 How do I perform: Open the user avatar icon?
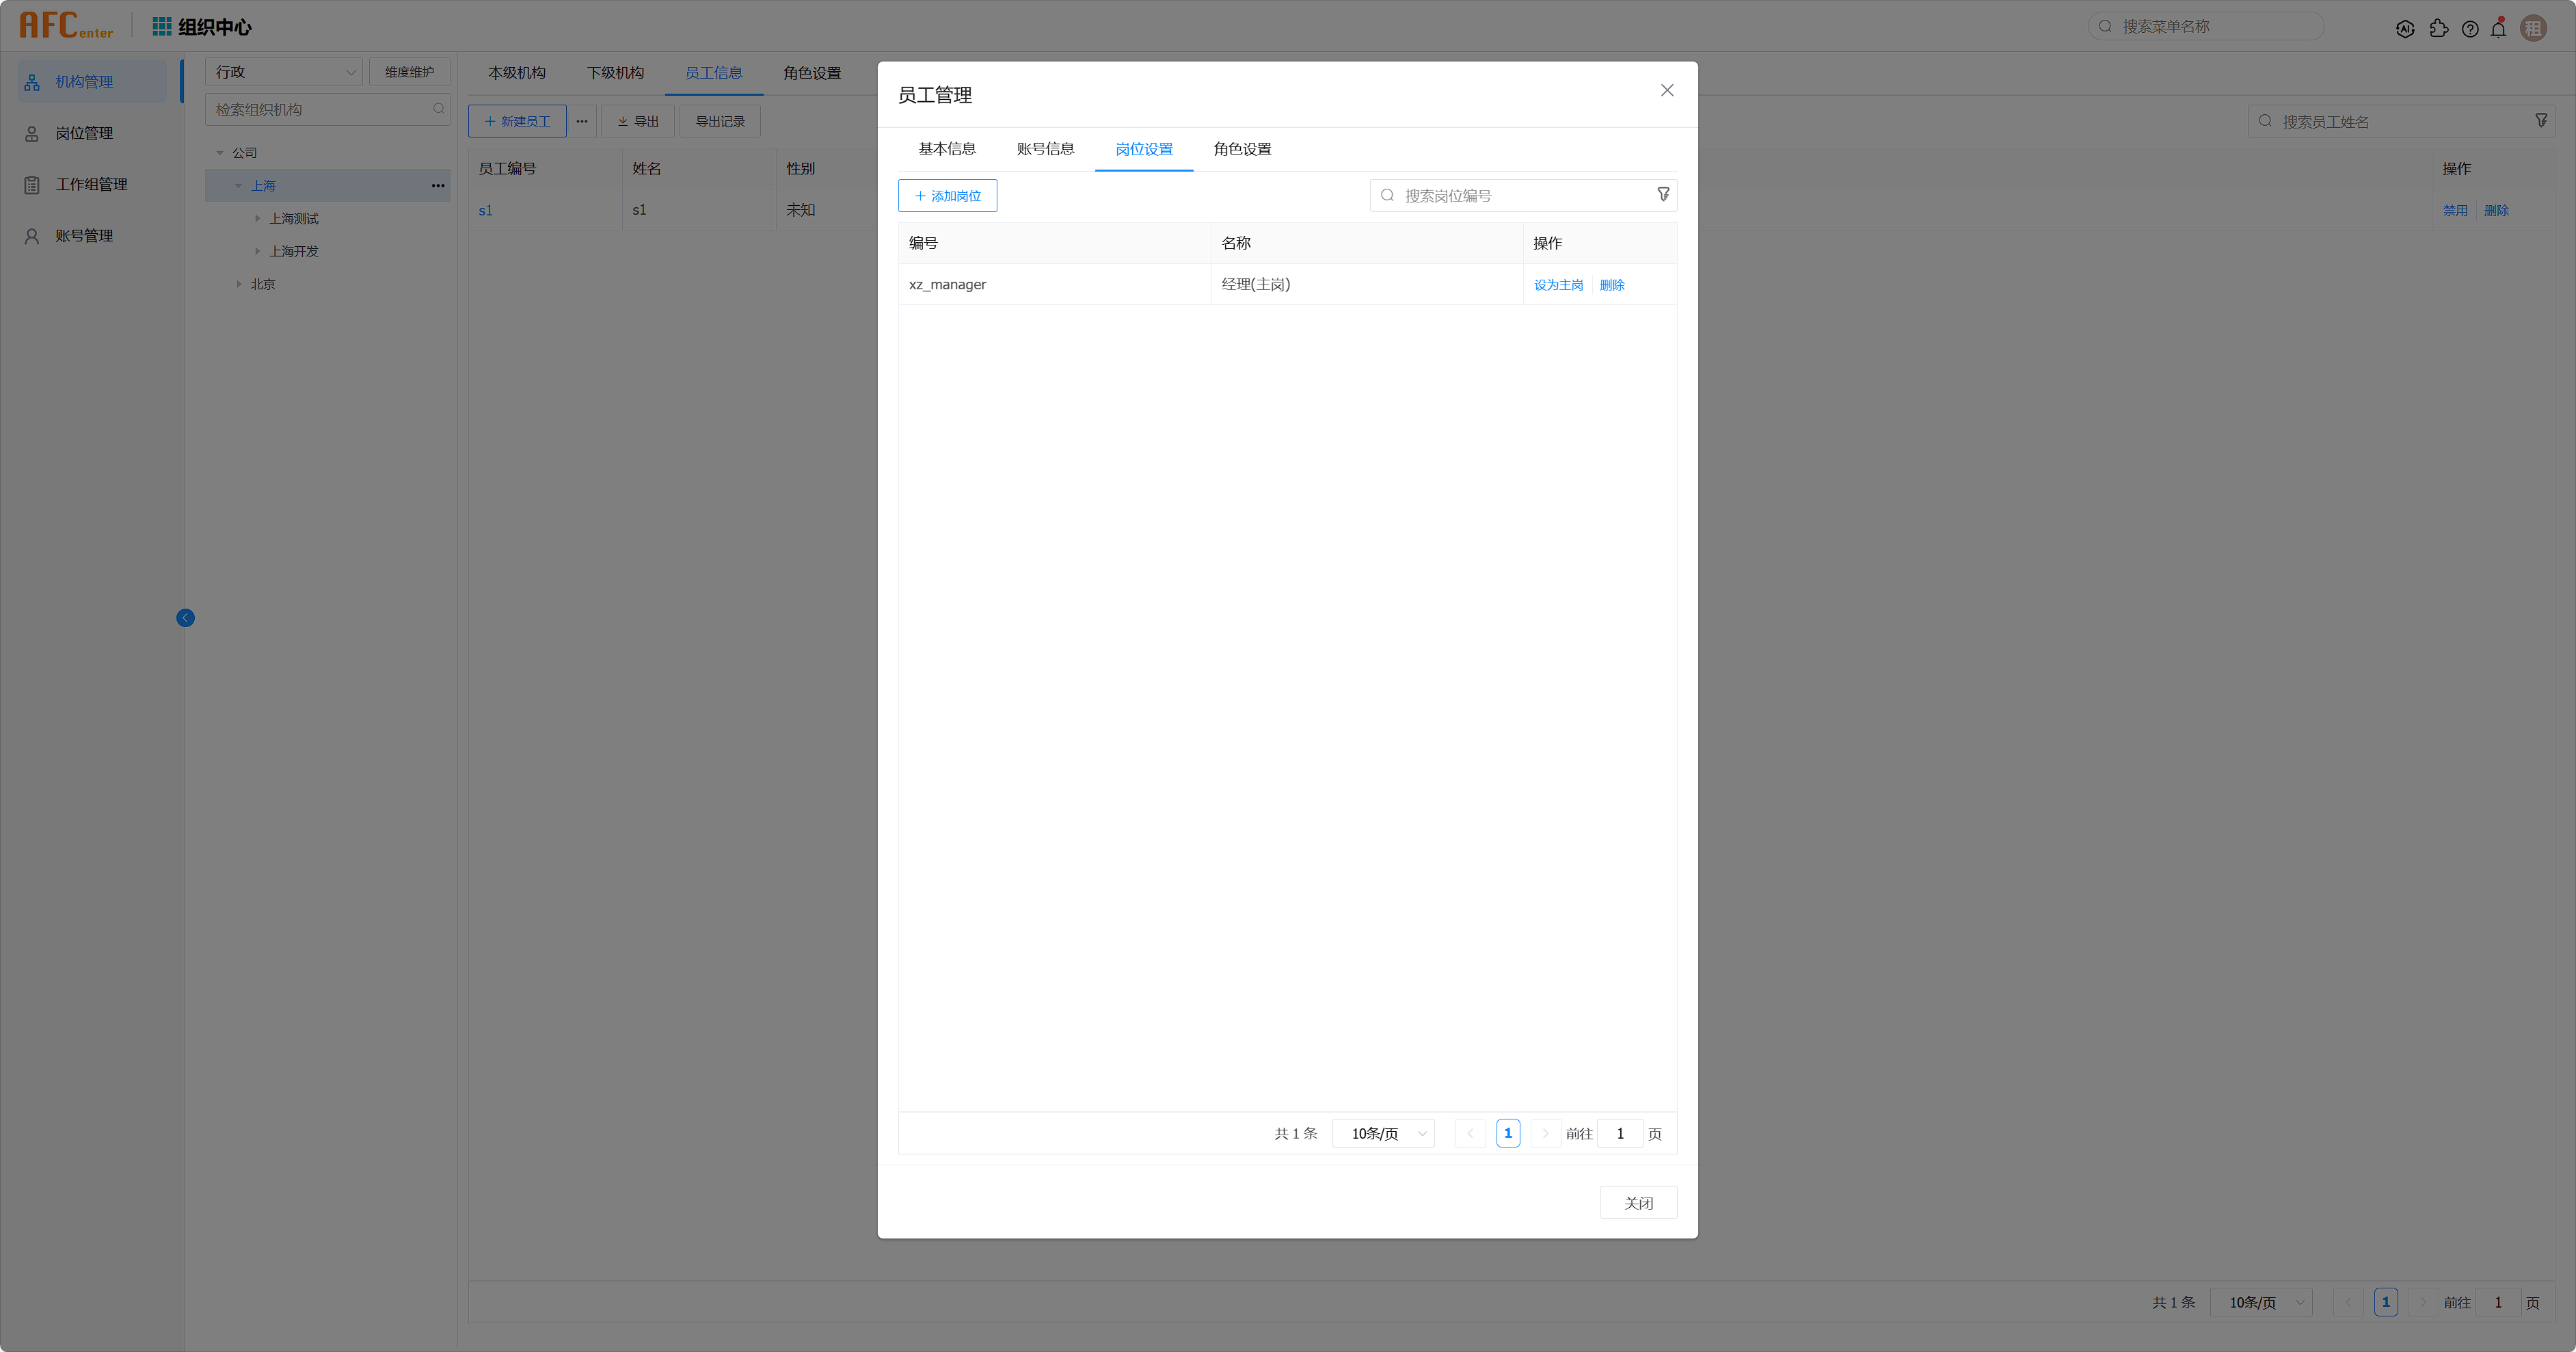(x=2533, y=28)
